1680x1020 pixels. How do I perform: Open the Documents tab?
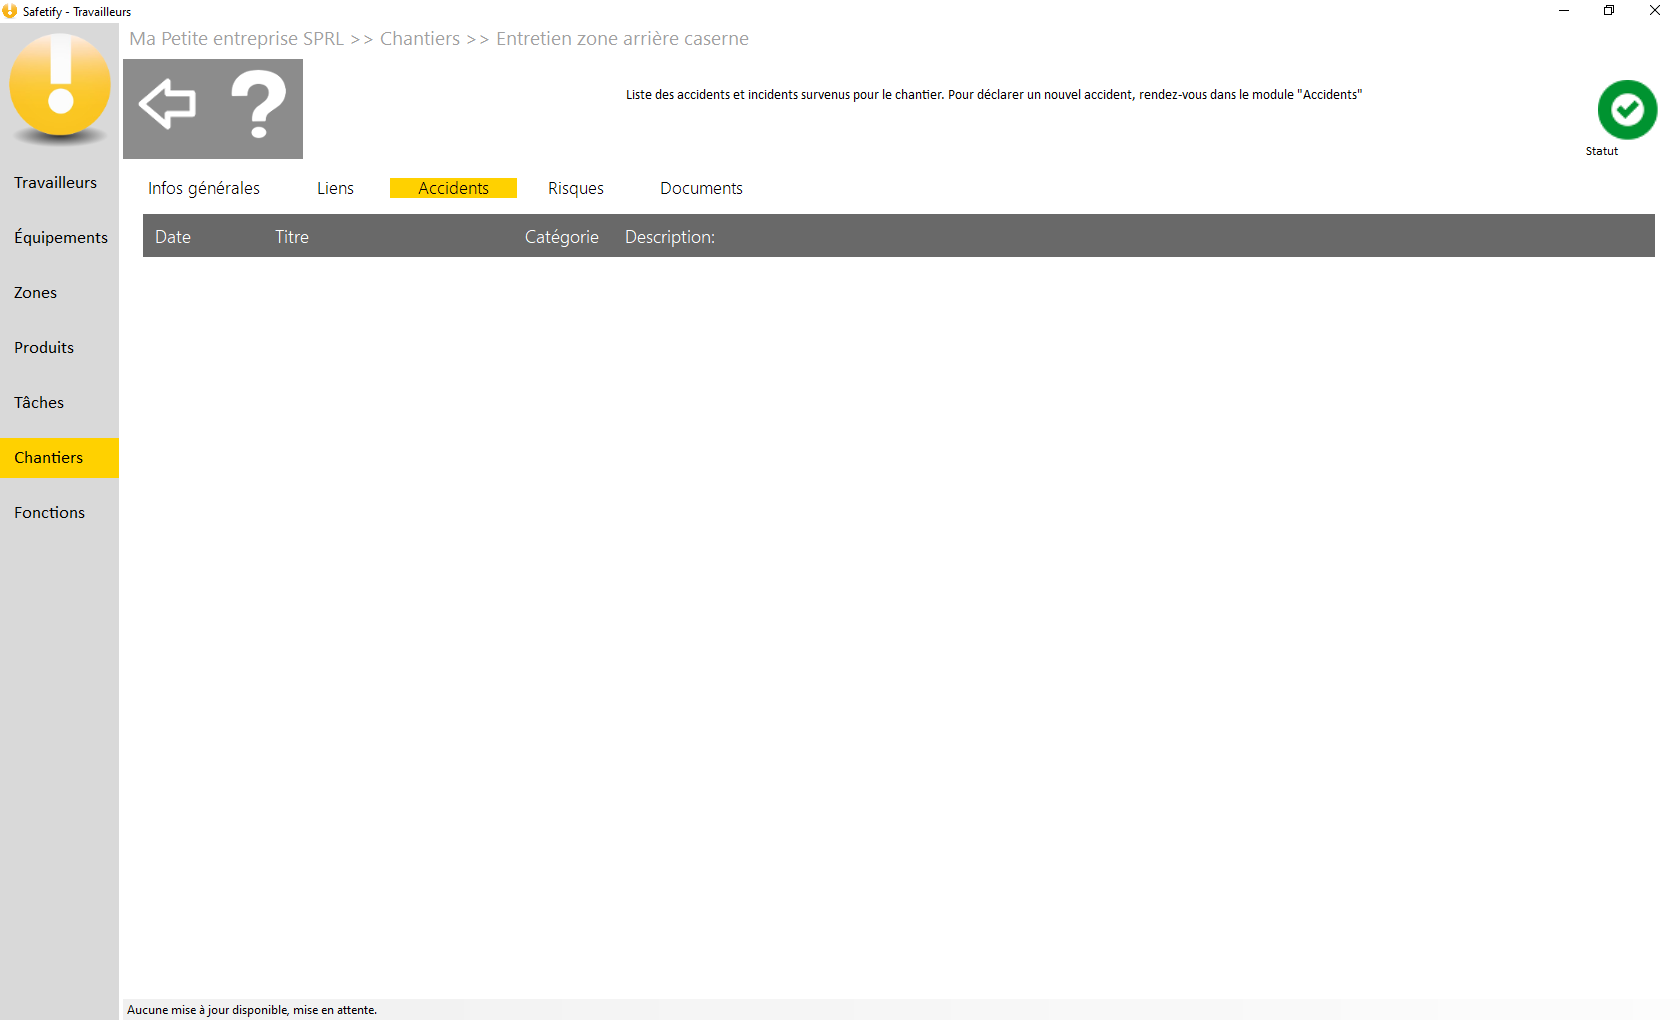(x=701, y=188)
